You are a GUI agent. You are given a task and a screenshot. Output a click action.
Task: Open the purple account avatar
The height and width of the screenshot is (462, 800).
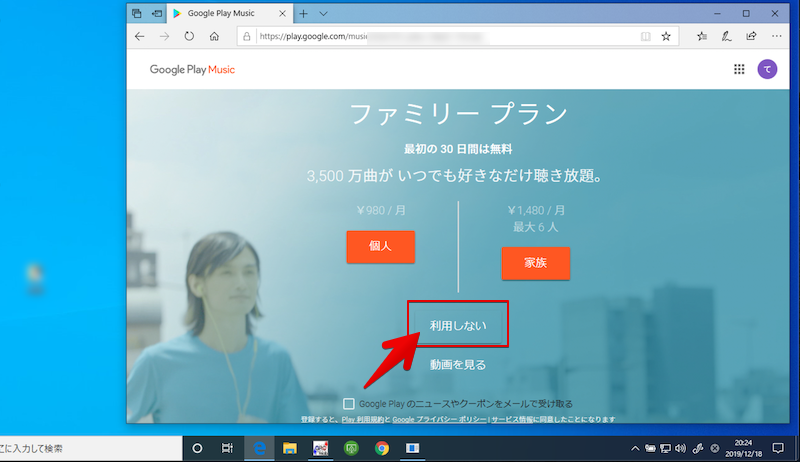point(766,69)
